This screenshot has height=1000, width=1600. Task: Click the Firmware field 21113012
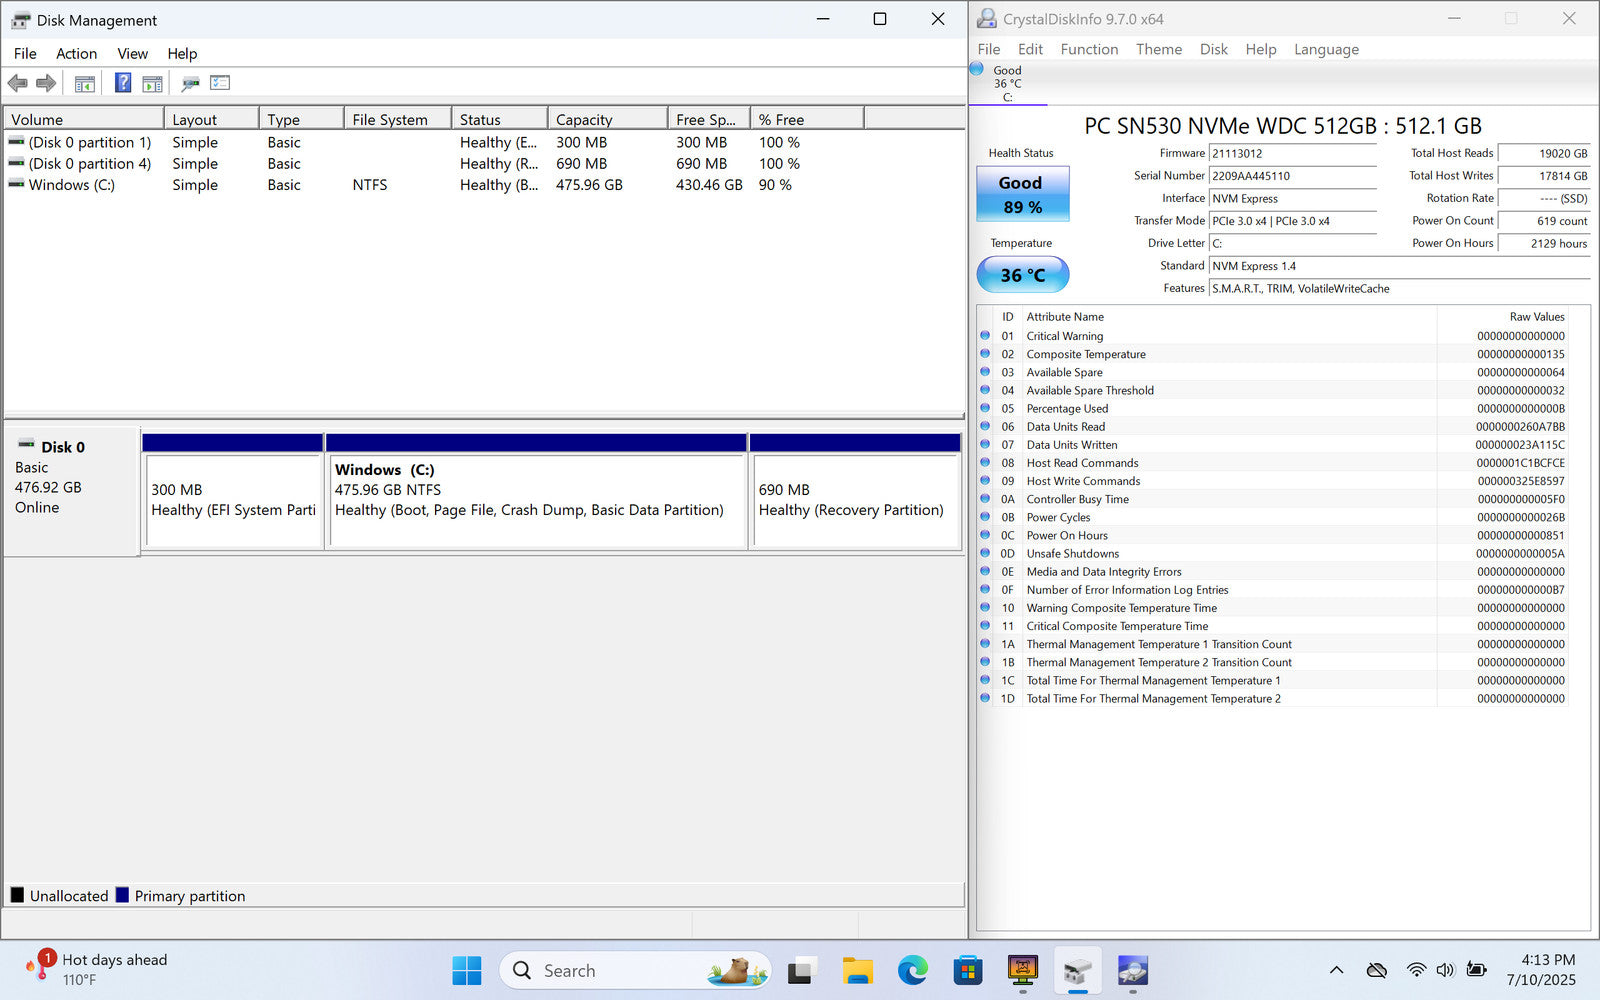coord(1293,154)
